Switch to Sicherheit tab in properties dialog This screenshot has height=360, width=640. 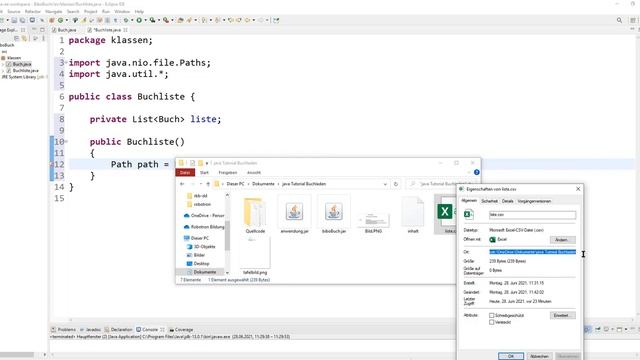tap(489, 201)
